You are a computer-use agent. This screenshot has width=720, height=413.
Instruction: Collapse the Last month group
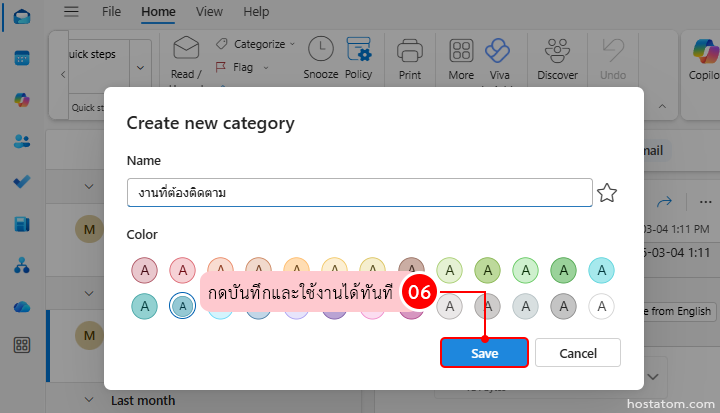[89, 400]
